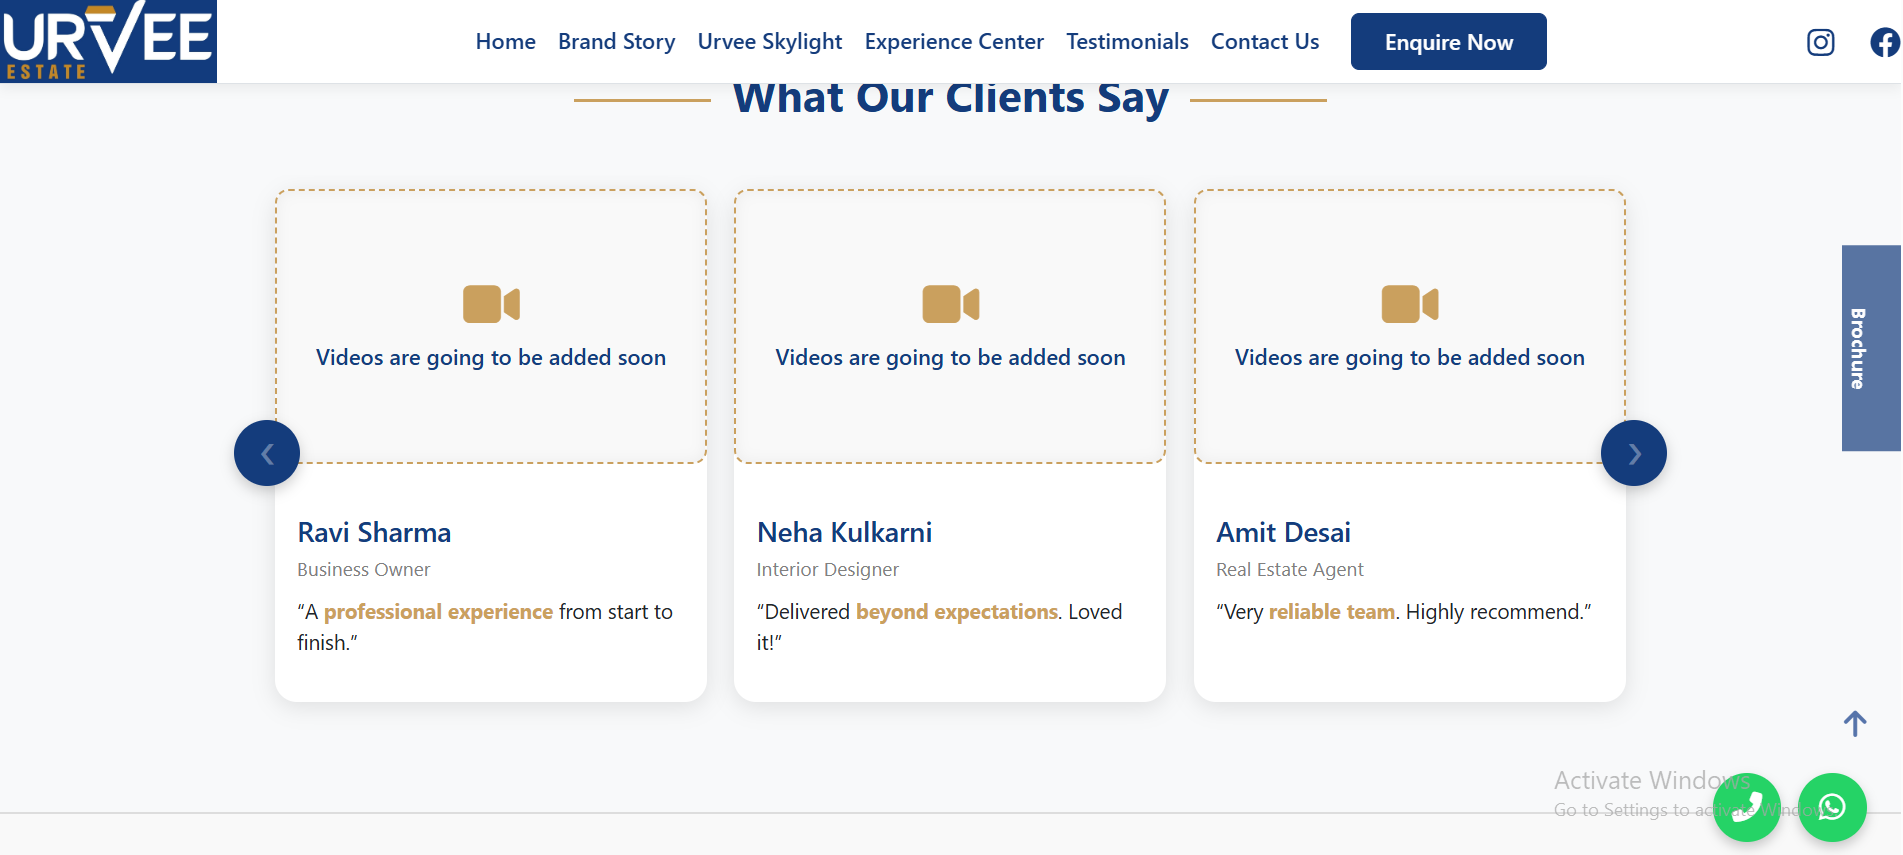Open the Contact Us page
The height and width of the screenshot is (855, 1903).
coord(1264,42)
